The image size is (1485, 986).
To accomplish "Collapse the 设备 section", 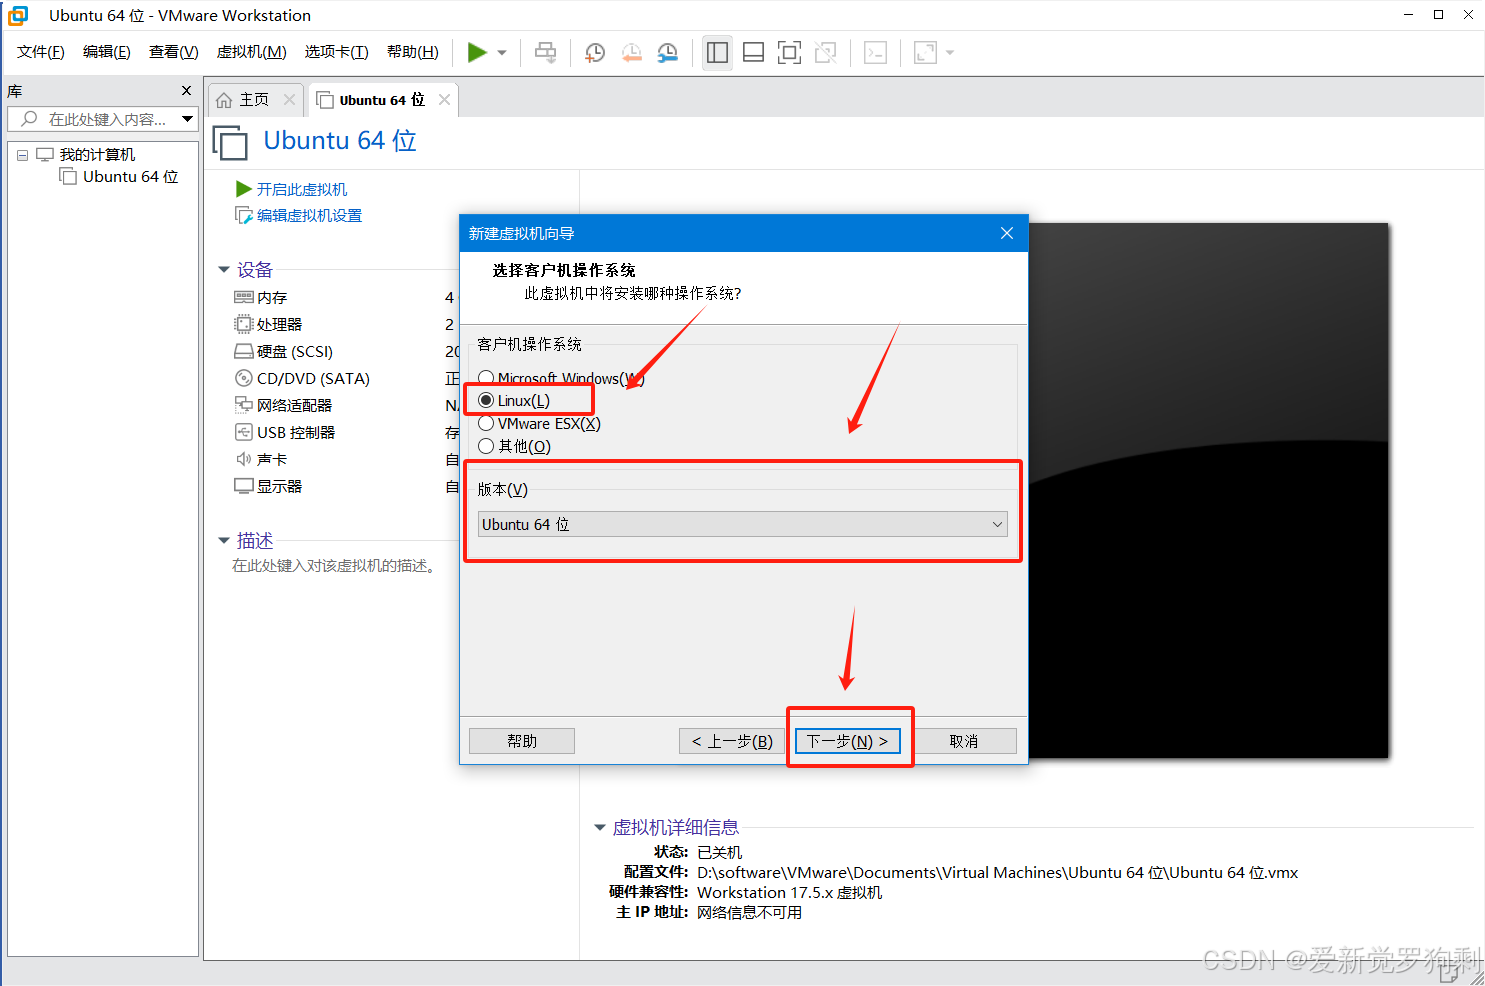I will point(224,270).
